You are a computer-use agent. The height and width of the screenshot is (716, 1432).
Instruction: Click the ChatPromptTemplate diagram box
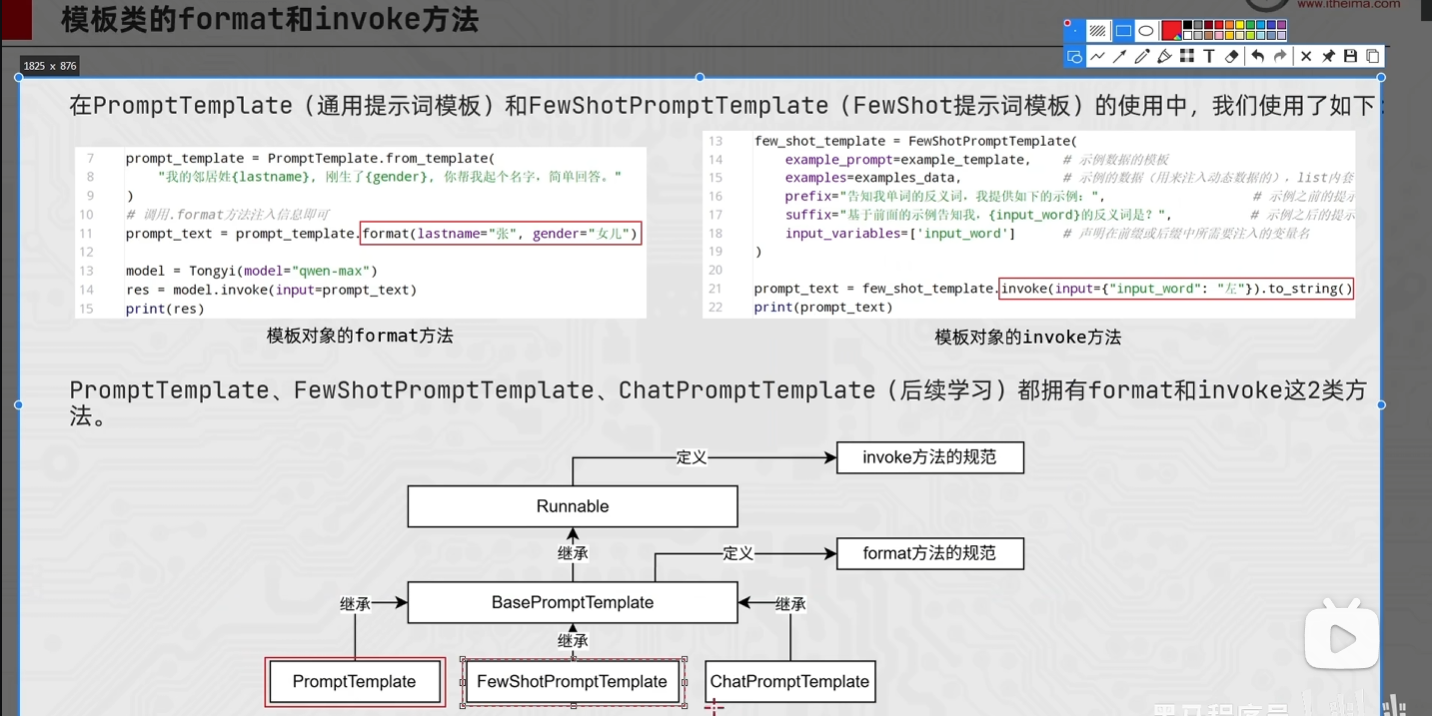coord(790,681)
